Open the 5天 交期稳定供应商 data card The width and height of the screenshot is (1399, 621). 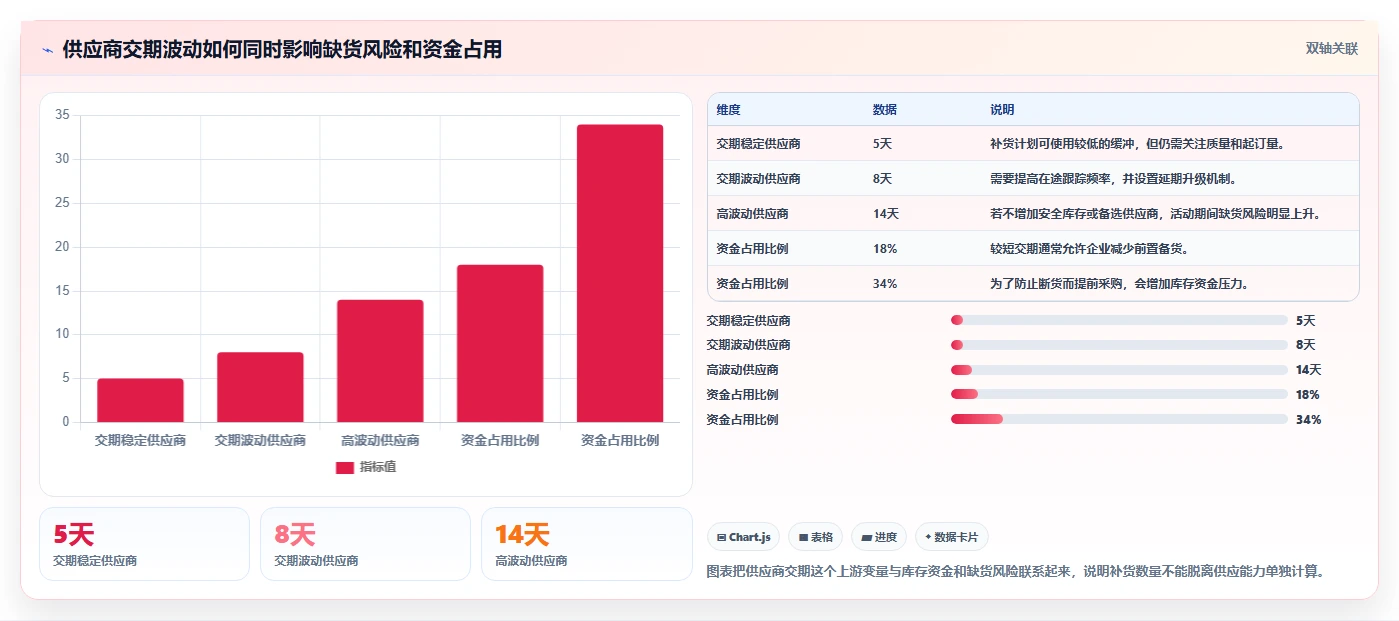point(144,544)
